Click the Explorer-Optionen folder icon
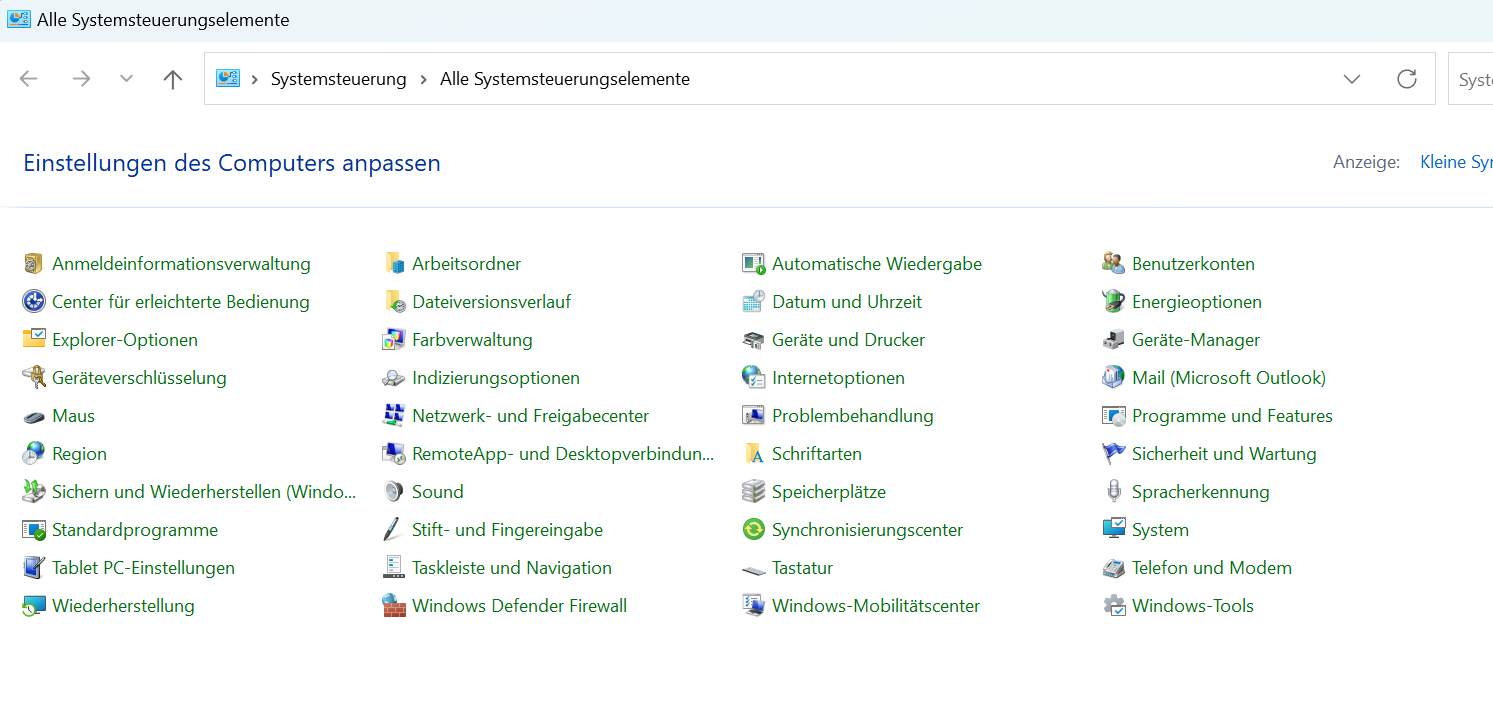 click(34, 340)
